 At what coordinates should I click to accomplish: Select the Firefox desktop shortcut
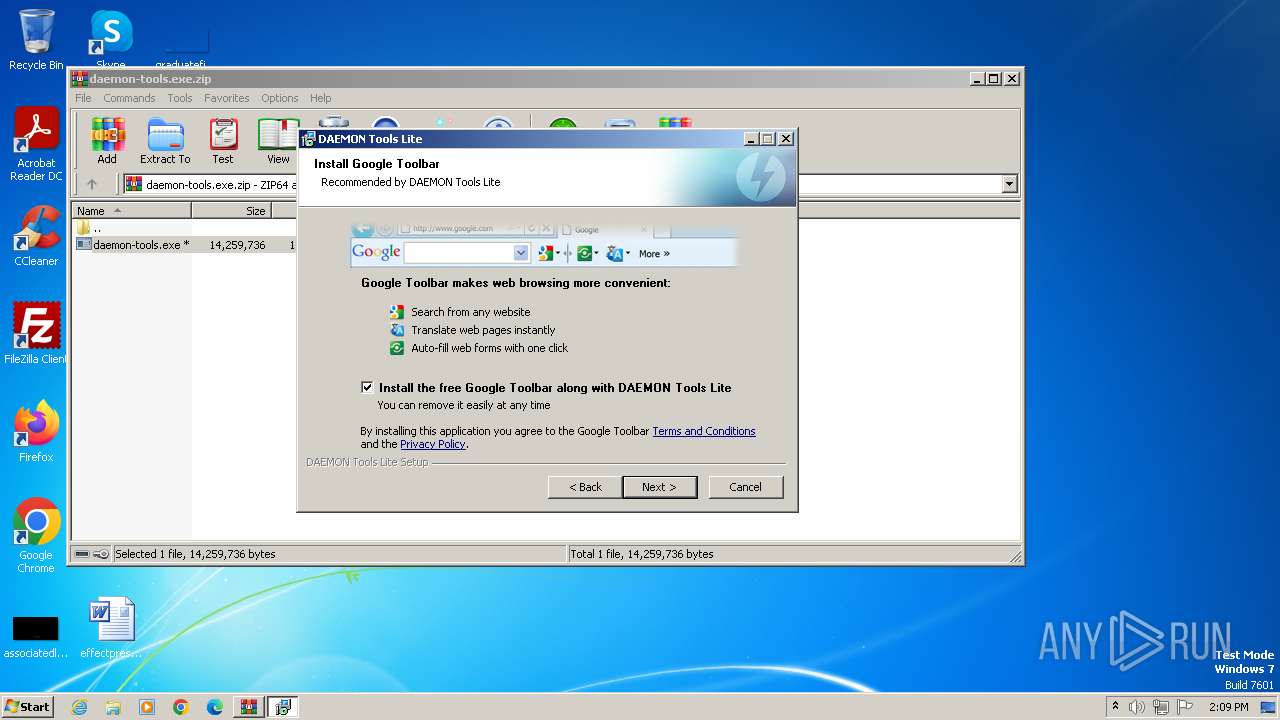pyautogui.click(x=36, y=431)
